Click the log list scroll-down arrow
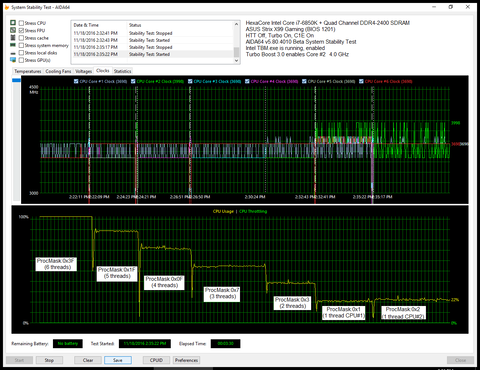Image resolution: width=480 pixels, height=370 pixels. [x=236, y=61]
